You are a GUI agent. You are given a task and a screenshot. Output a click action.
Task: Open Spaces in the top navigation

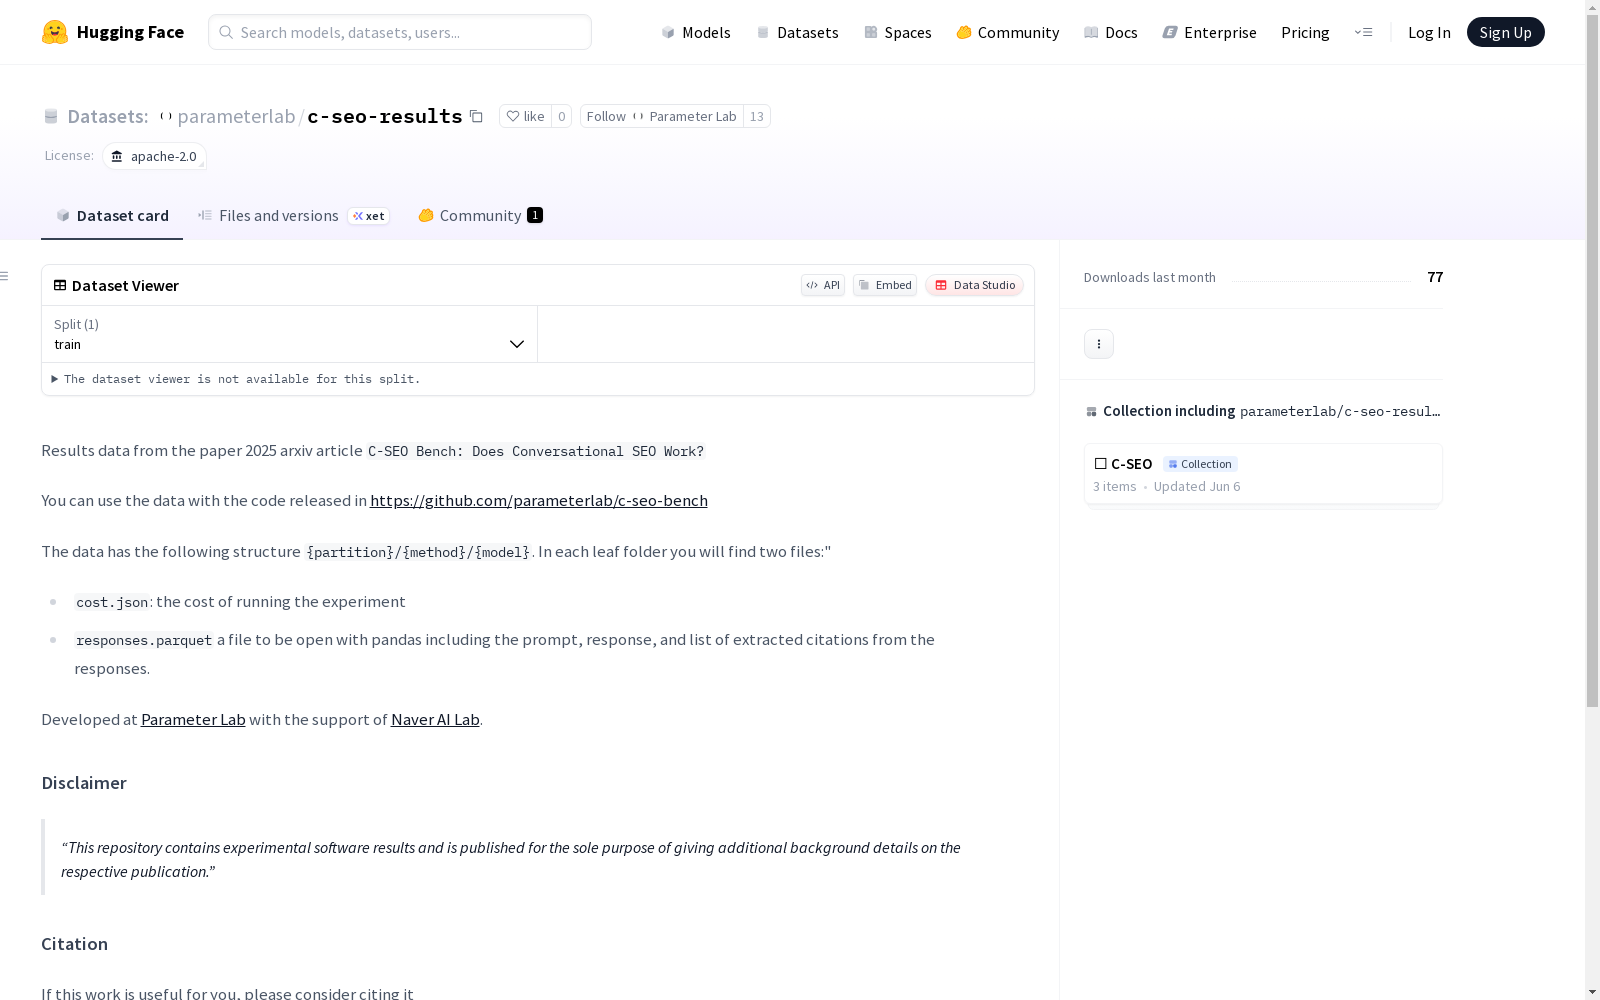tap(897, 32)
